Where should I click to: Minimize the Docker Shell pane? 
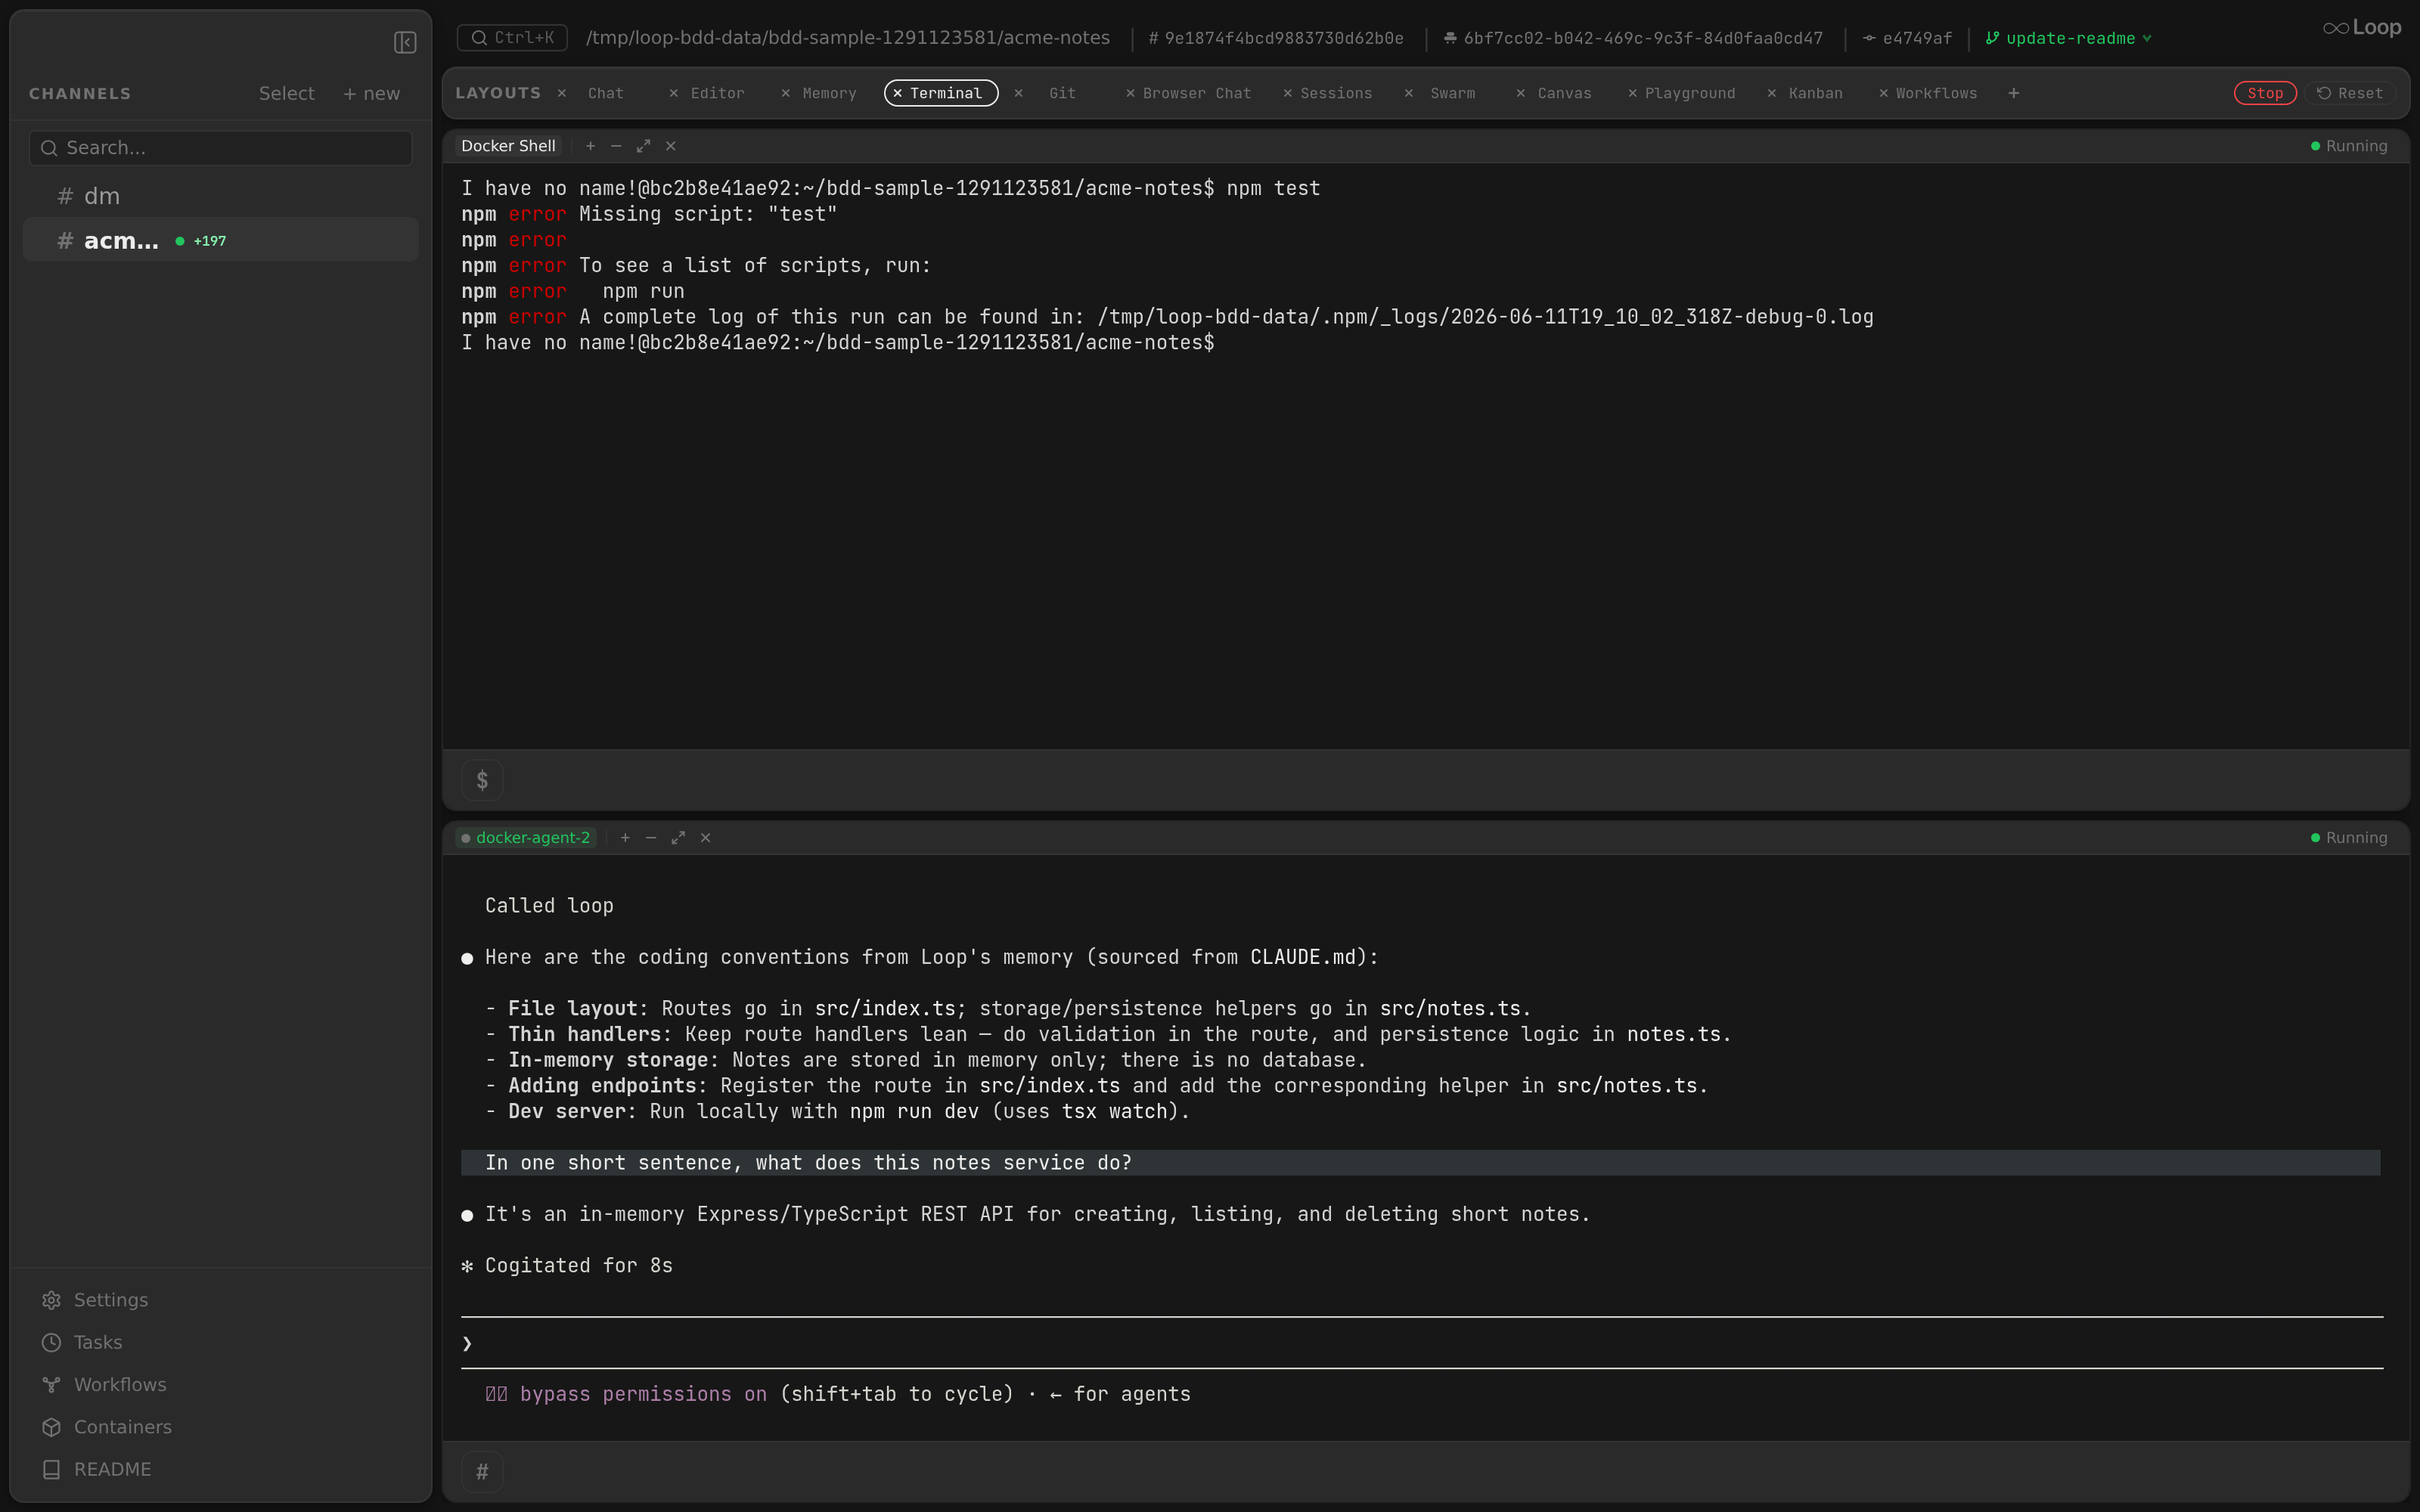616,146
